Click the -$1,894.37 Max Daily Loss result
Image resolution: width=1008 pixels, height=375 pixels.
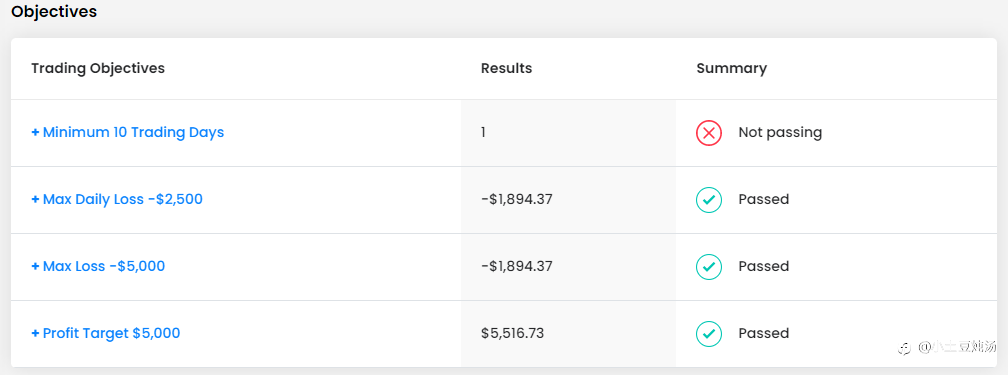tap(517, 199)
